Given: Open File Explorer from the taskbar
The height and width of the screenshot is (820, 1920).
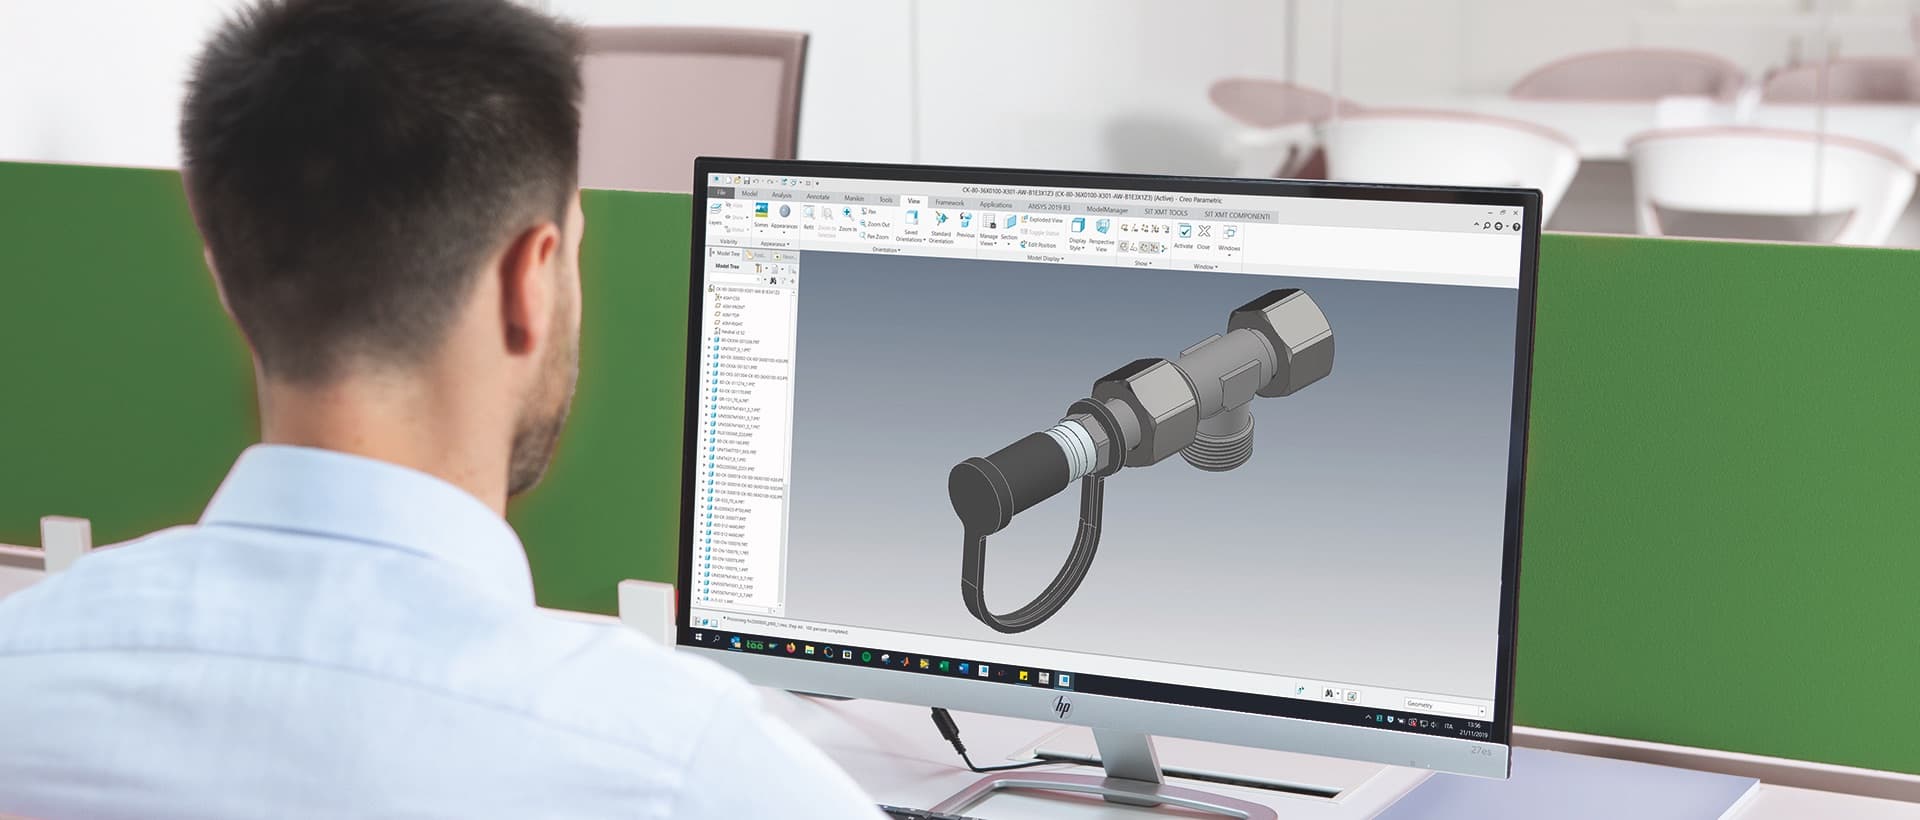Looking at the screenshot, I should pos(810,649).
